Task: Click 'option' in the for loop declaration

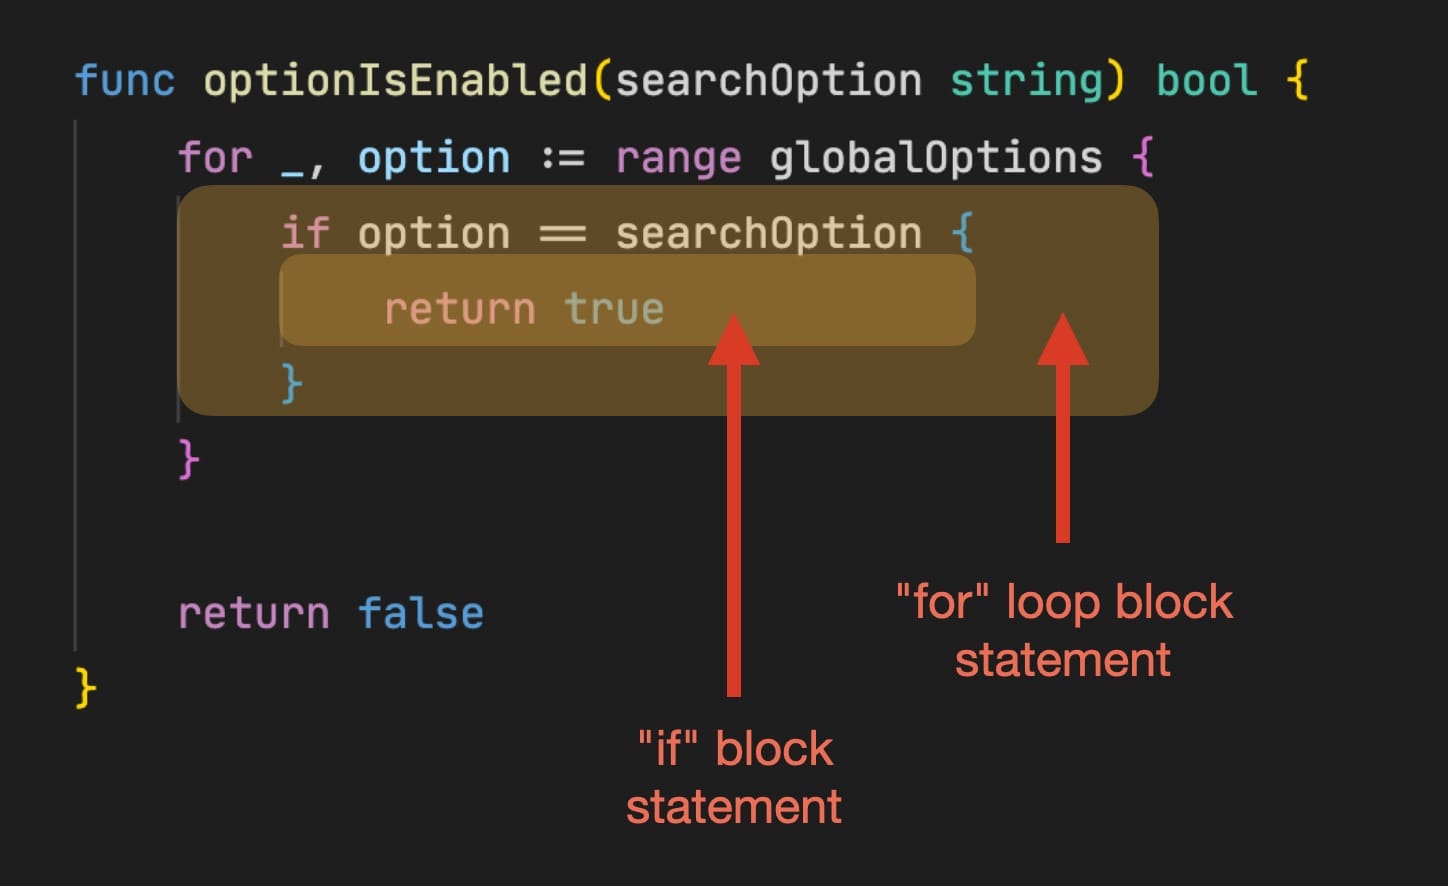Action: [434, 158]
